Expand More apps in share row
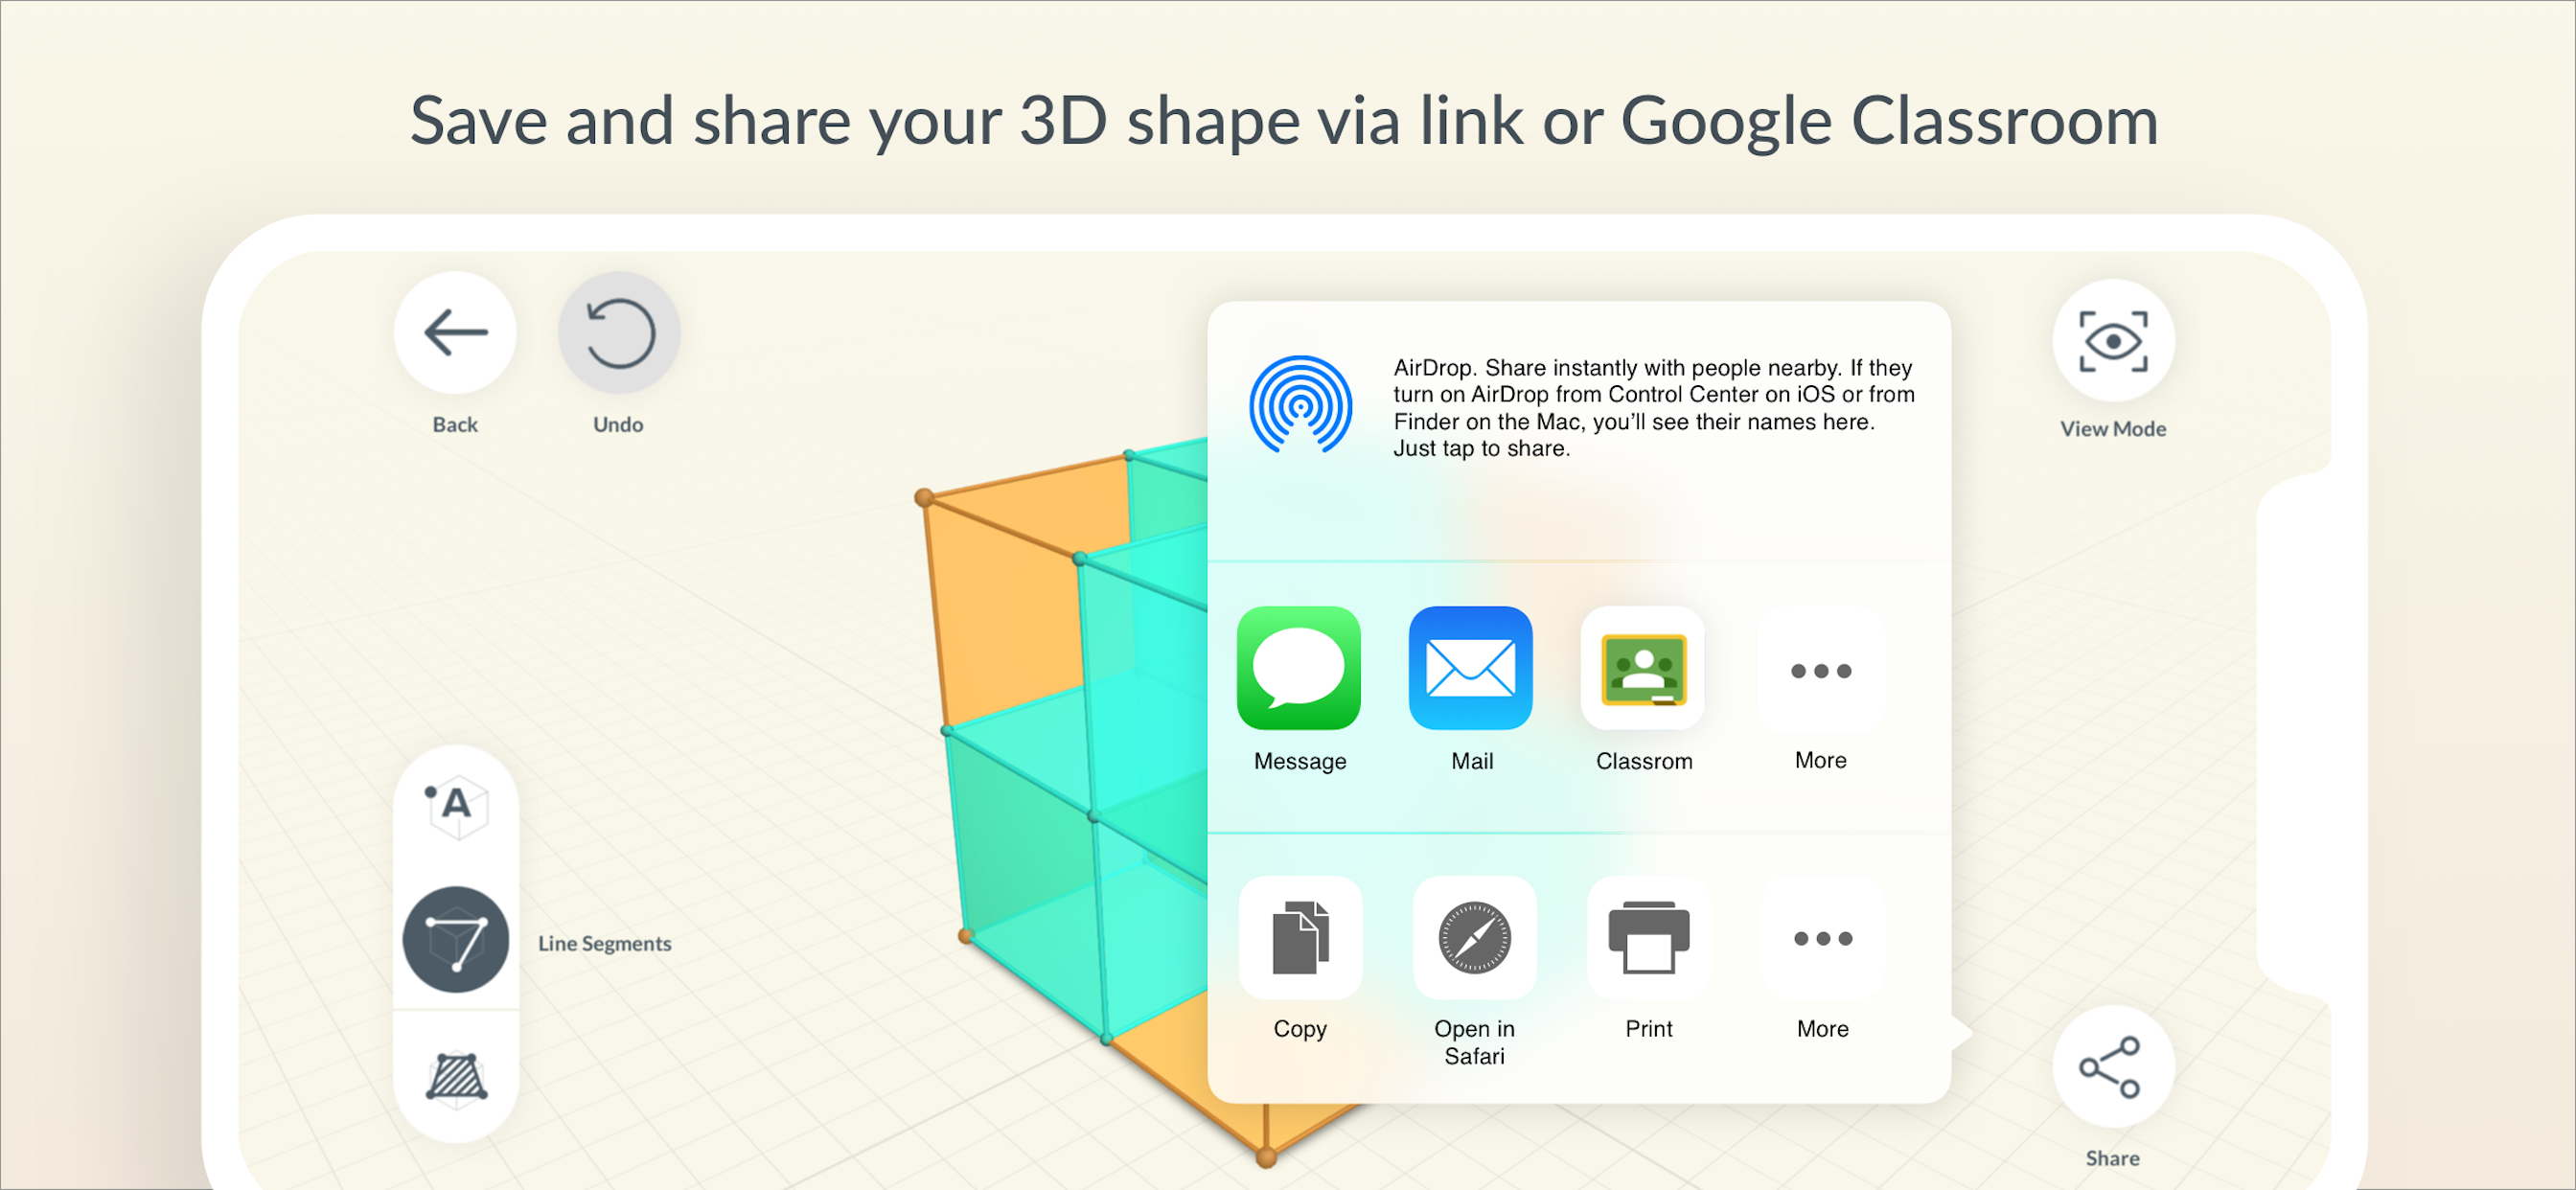 (1820, 670)
